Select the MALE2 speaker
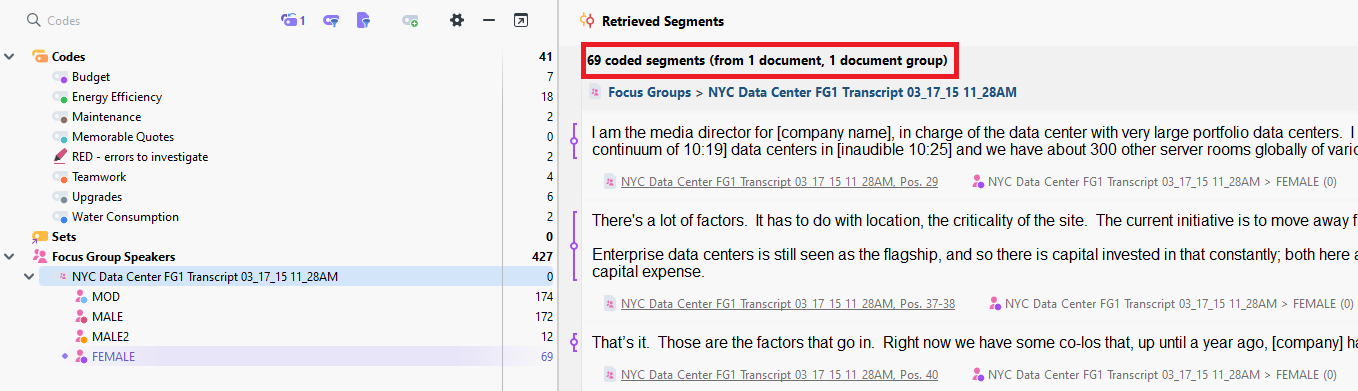This screenshot has width=1358, height=391. (x=111, y=337)
